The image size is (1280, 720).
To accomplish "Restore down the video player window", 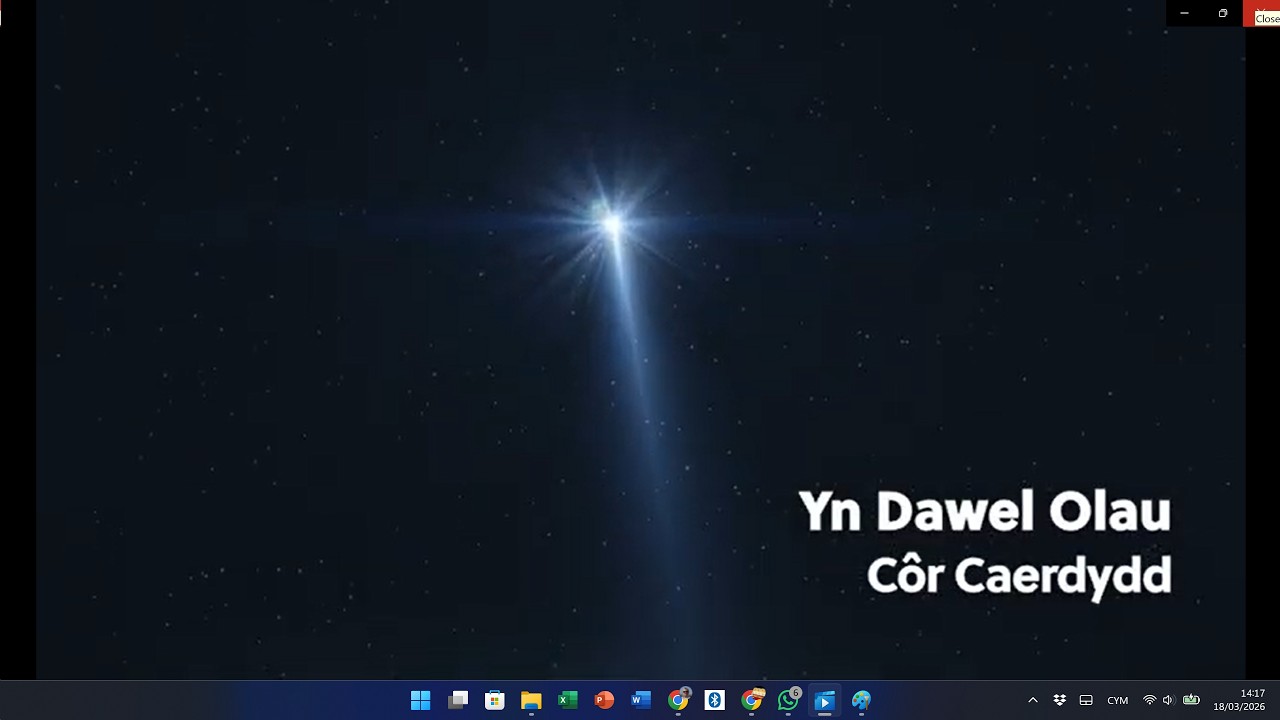I will 1223,13.
